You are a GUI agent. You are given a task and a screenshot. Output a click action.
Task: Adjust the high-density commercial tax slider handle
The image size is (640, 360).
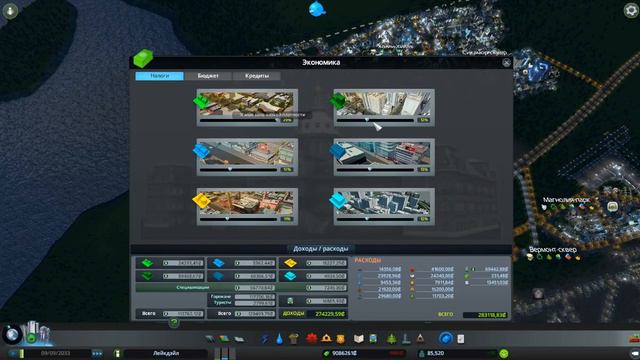tap(369, 169)
